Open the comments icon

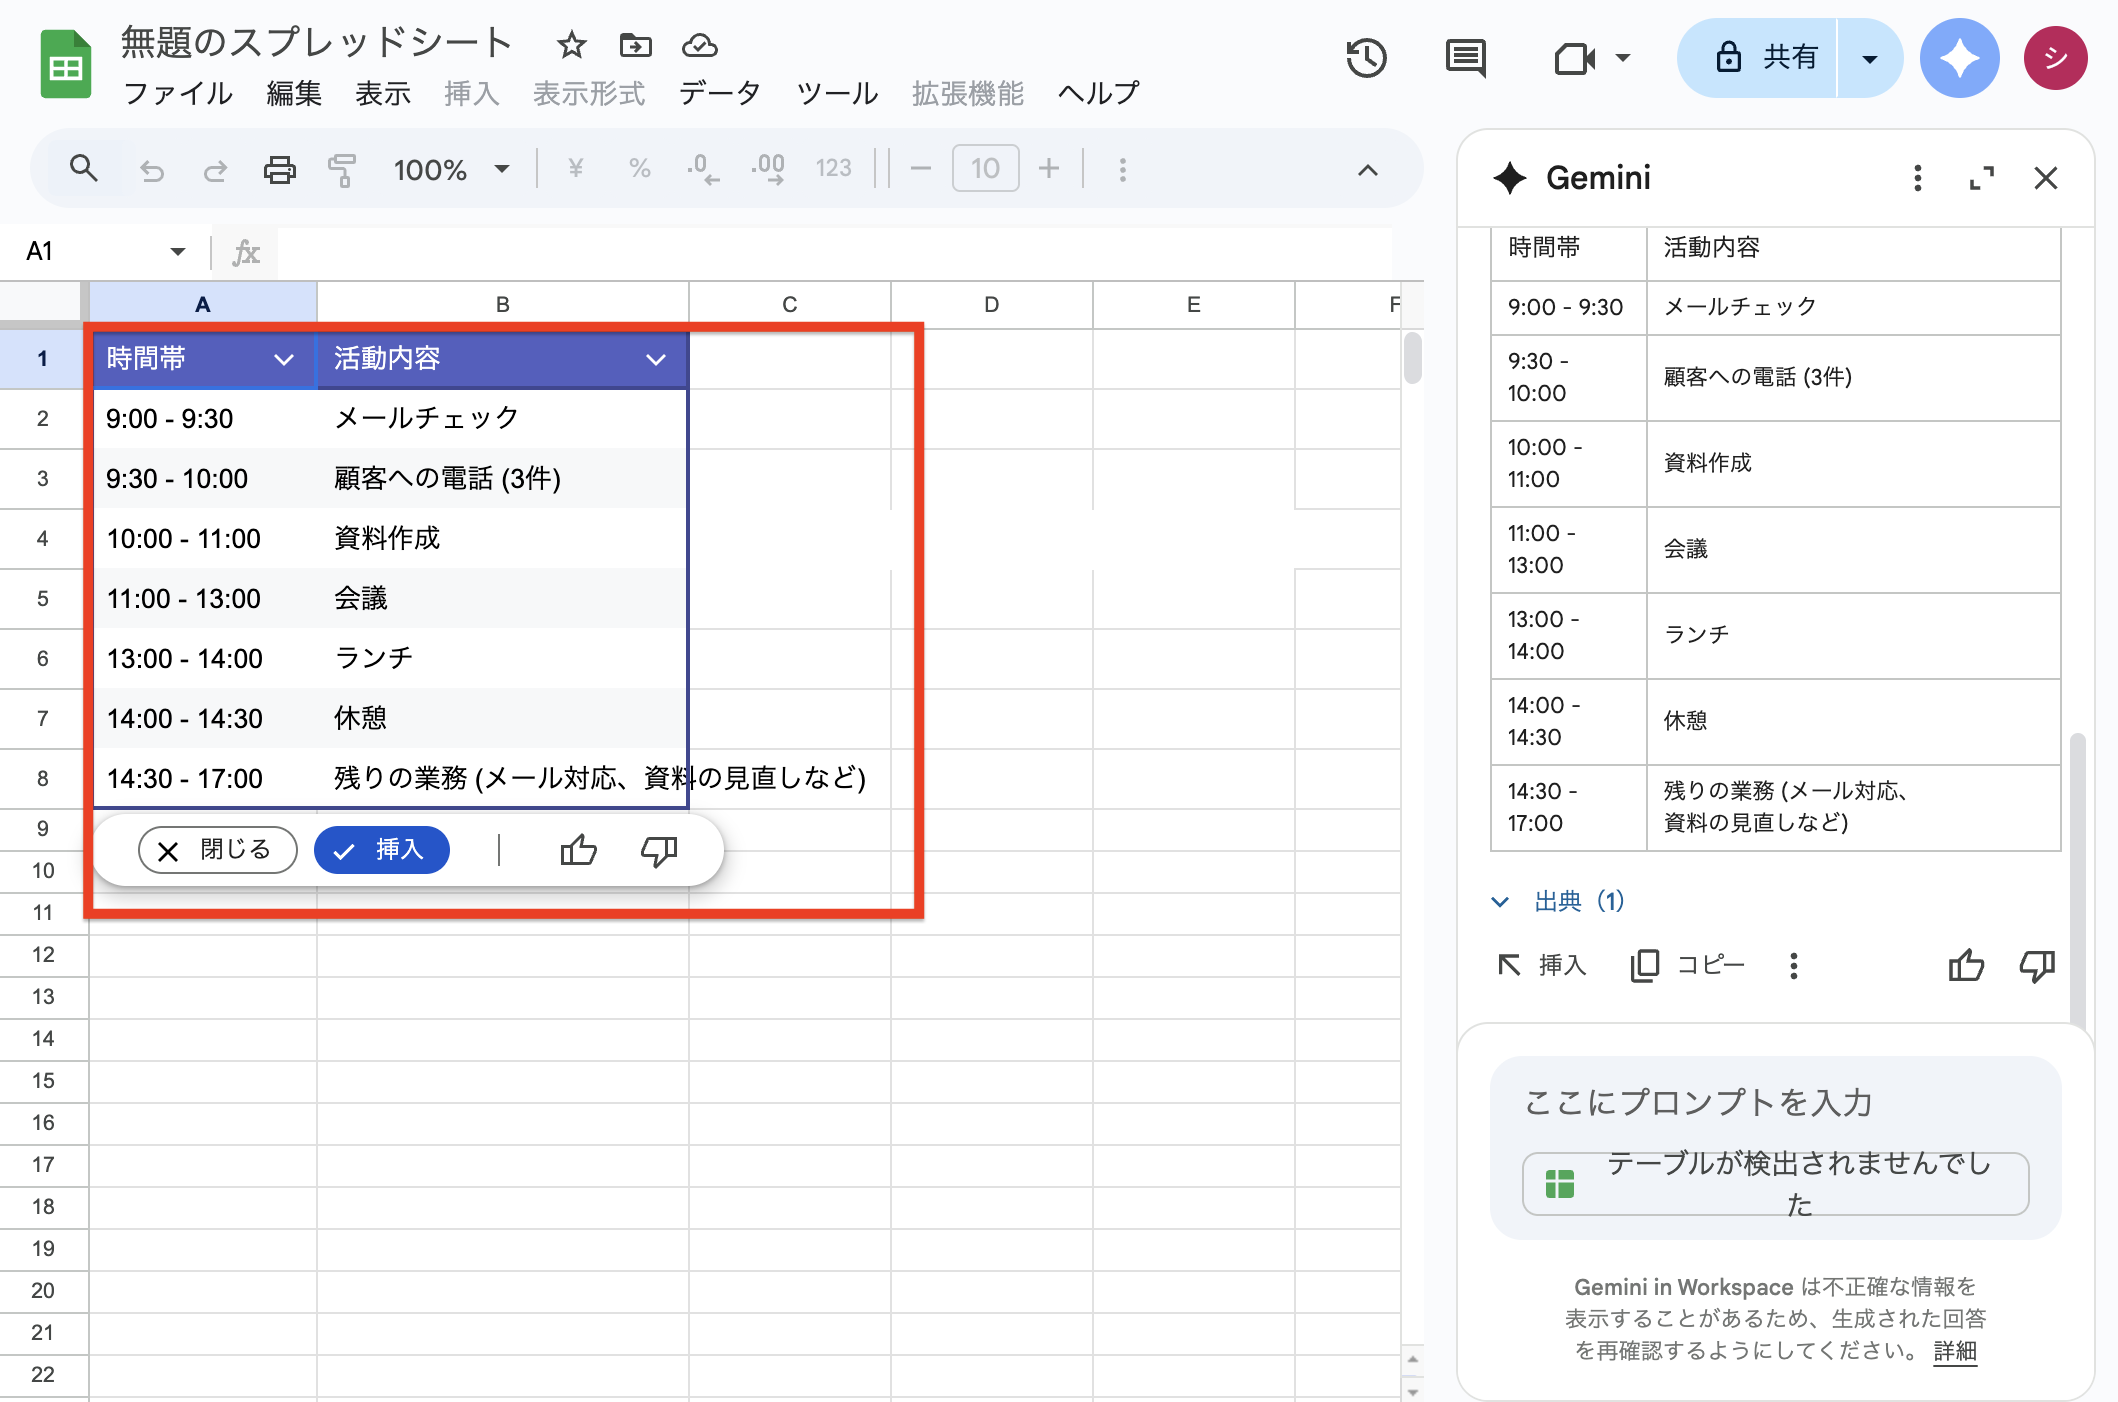1465,58
